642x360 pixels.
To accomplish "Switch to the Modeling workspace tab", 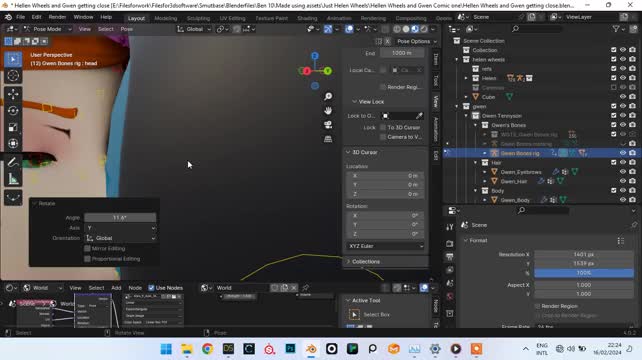I will (x=166, y=18).
